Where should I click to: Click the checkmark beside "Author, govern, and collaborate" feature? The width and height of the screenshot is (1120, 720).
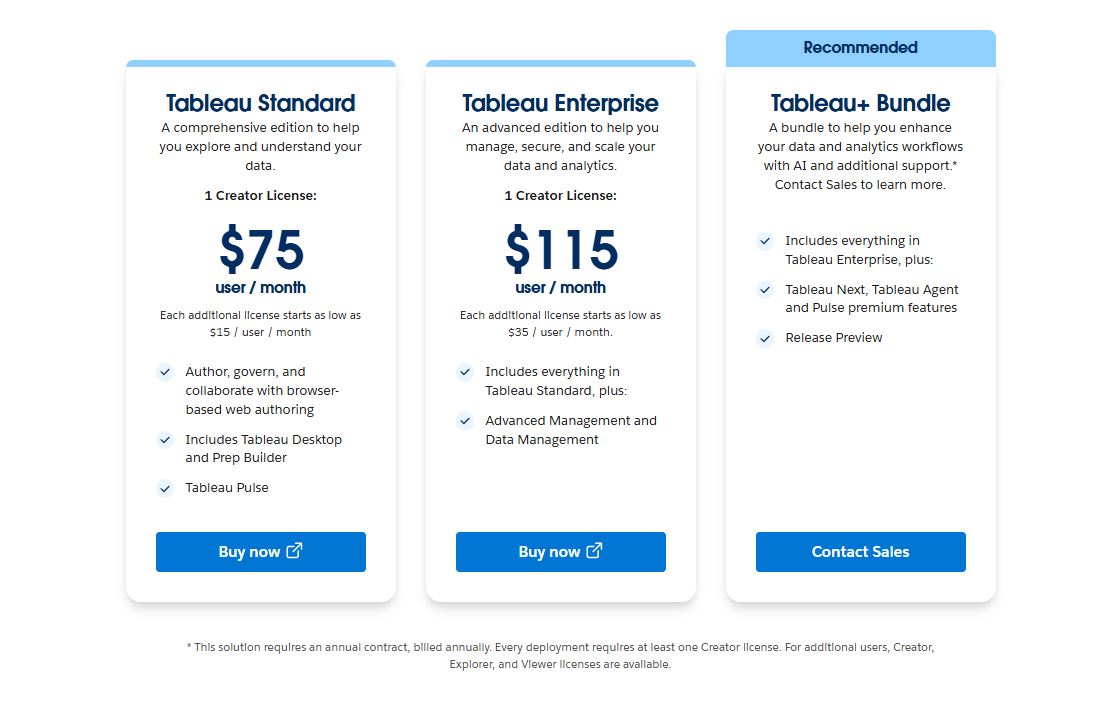coord(165,372)
